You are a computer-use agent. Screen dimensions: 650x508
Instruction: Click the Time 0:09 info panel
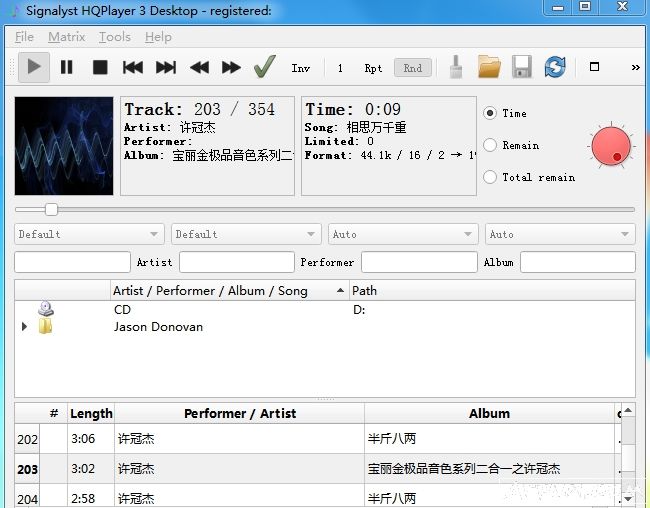pyautogui.click(x=389, y=146)
